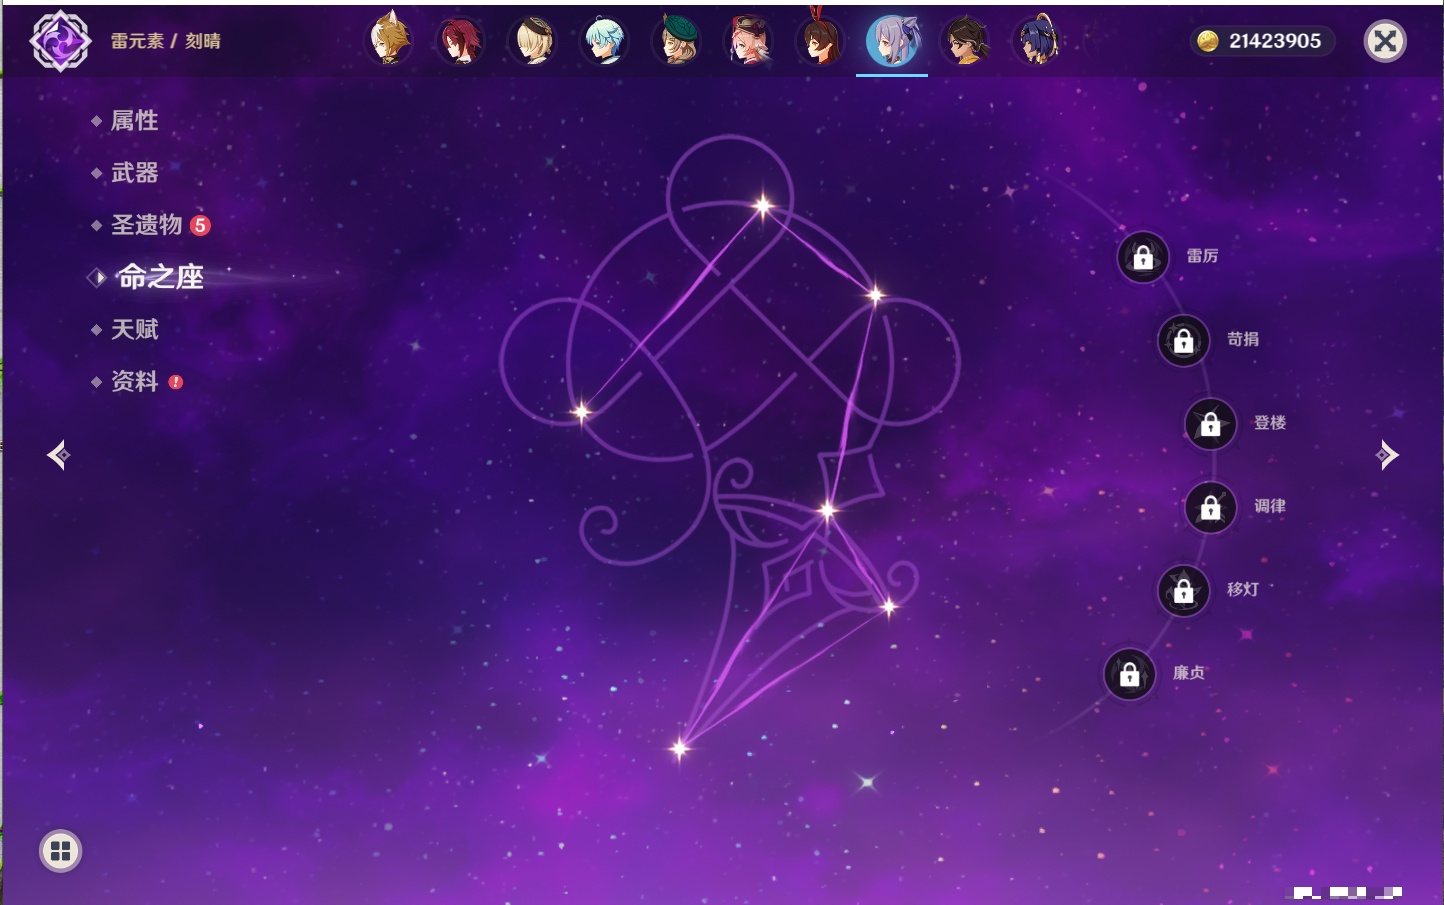Viewport: 1444px width, 905px height.
Task: Select the 命之座 constellation page
Action: coord(160,277)
